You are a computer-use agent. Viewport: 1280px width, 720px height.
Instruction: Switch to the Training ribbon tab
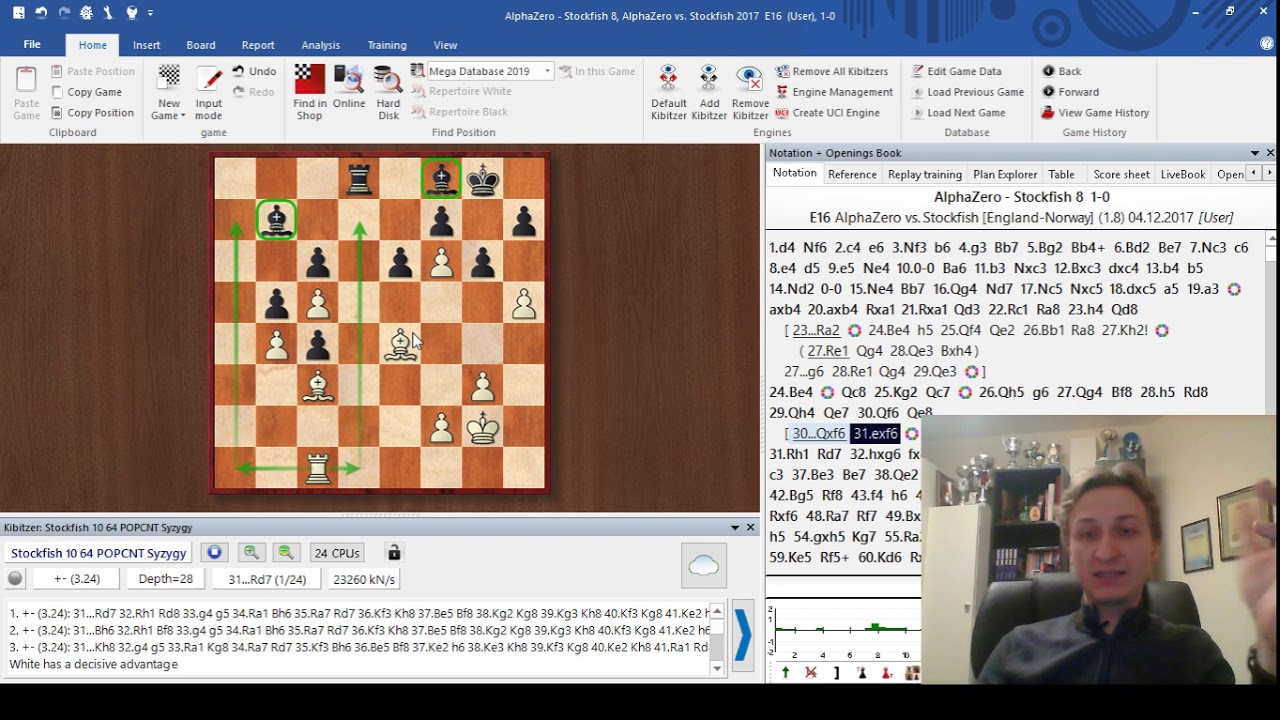tap(387, 45)
